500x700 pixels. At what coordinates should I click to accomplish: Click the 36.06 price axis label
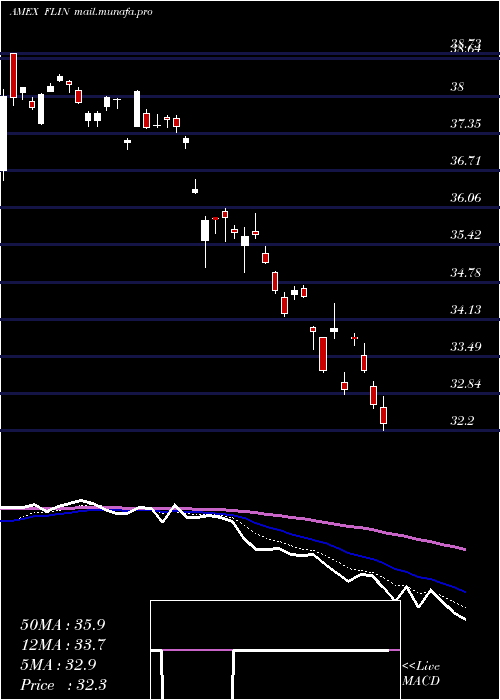pos(466,198)
